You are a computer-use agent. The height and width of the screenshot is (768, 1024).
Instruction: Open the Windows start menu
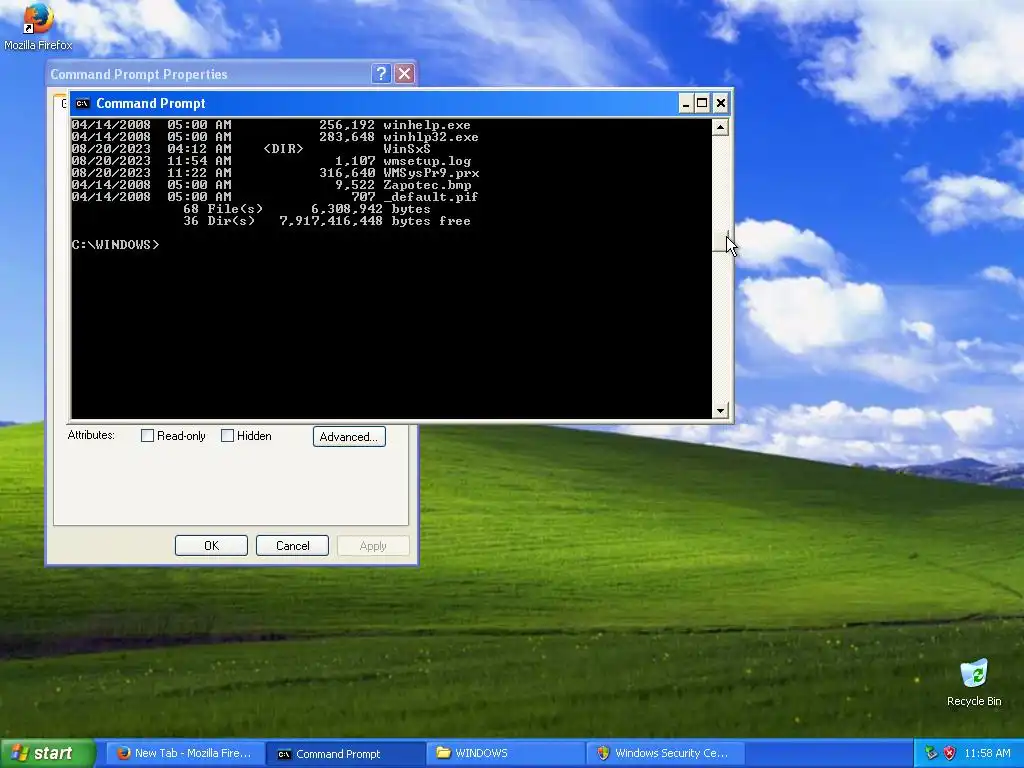click(x=47, y=753)
